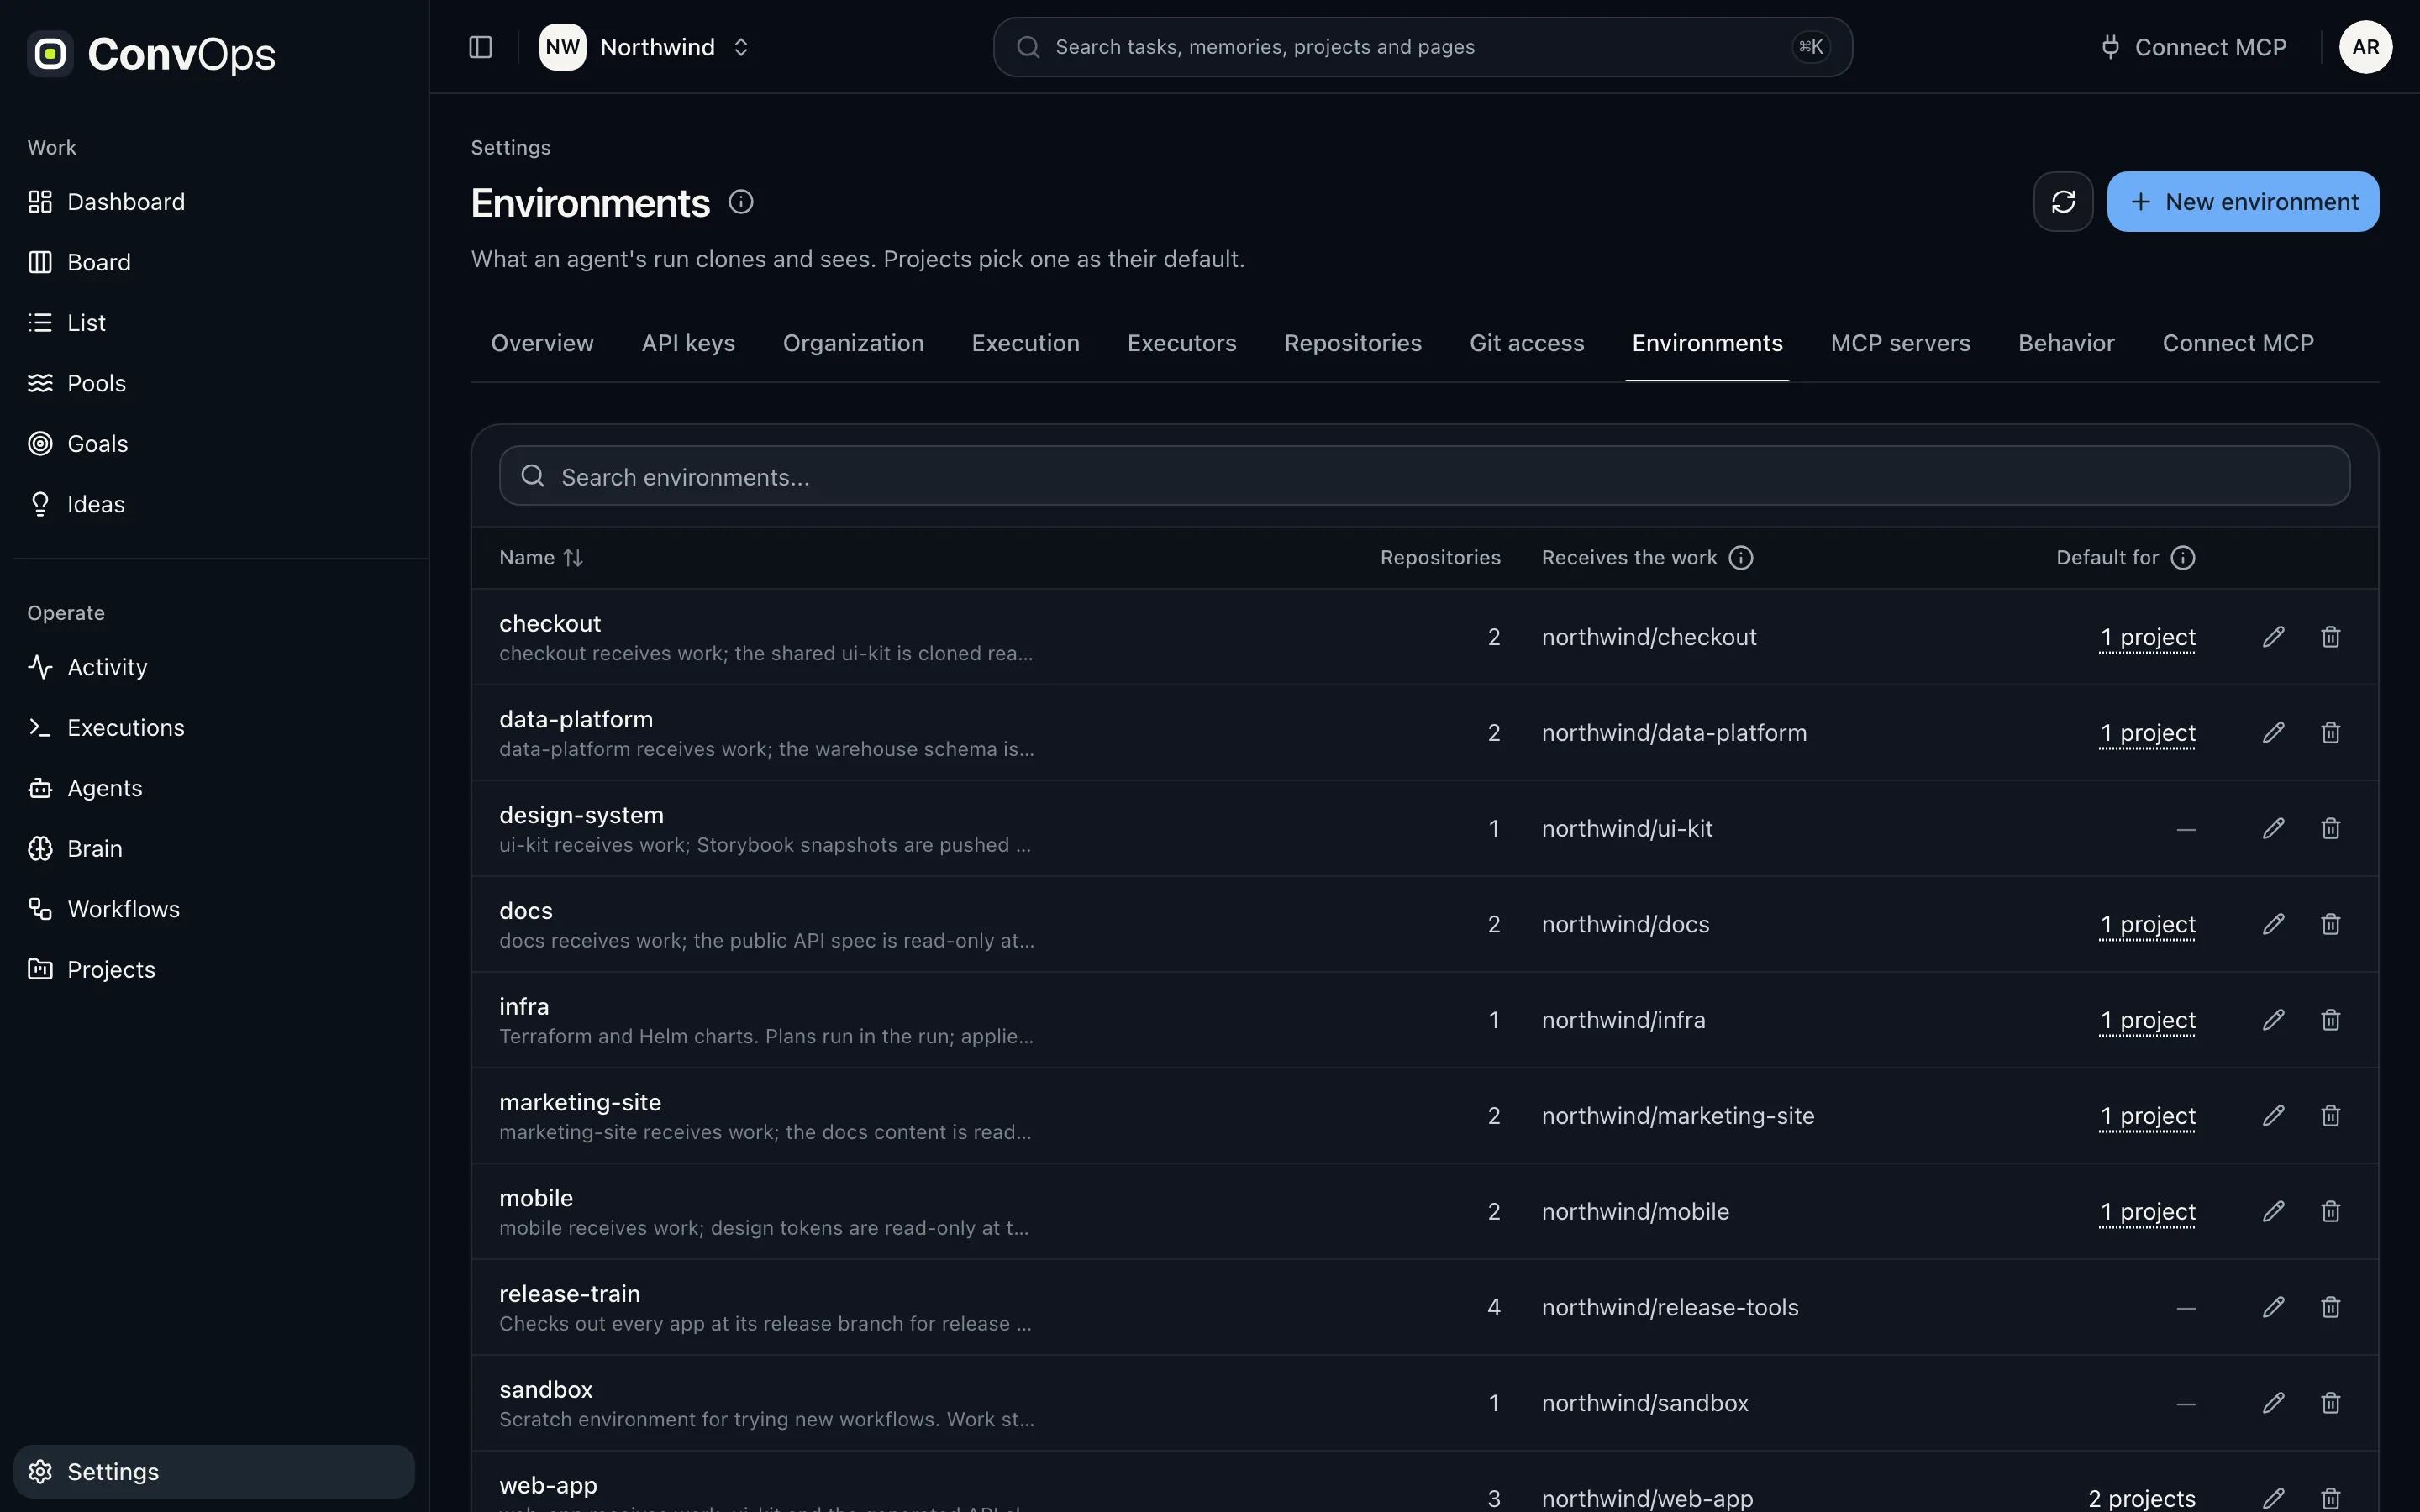This screenshot has height=1512, width=2420.
Task: Delete the sandbox environment
Action: (2330, 1403)
